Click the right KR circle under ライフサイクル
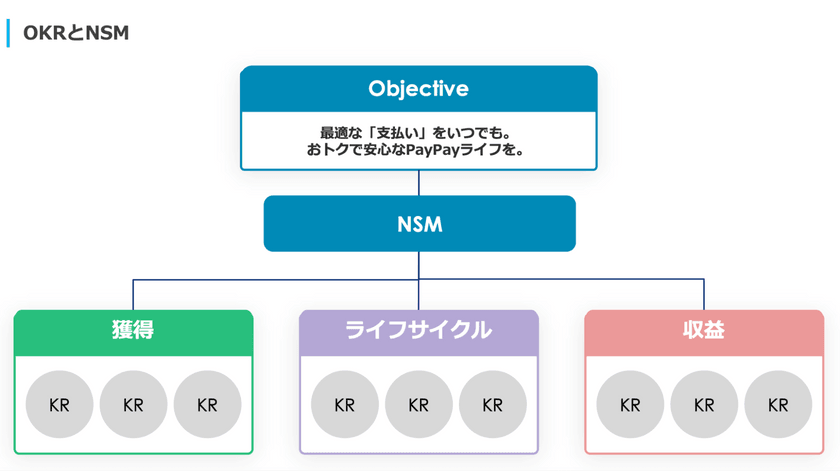 pos(492,405)
